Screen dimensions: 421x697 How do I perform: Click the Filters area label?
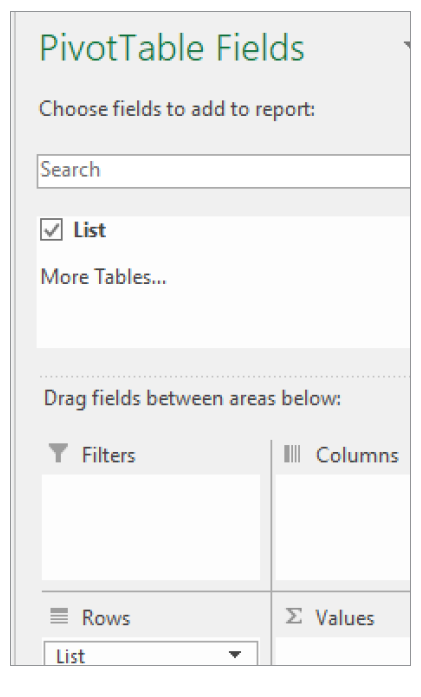tap(108, 455)
